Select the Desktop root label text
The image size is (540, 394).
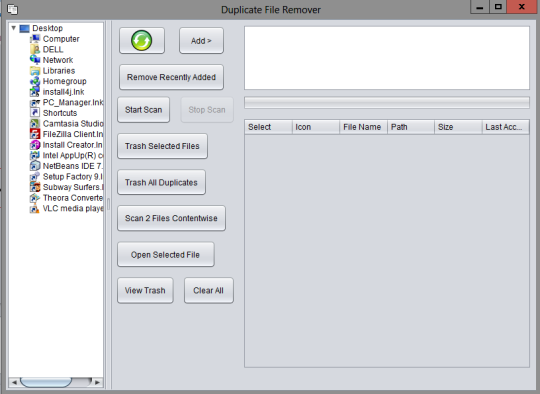click(48, 28)
